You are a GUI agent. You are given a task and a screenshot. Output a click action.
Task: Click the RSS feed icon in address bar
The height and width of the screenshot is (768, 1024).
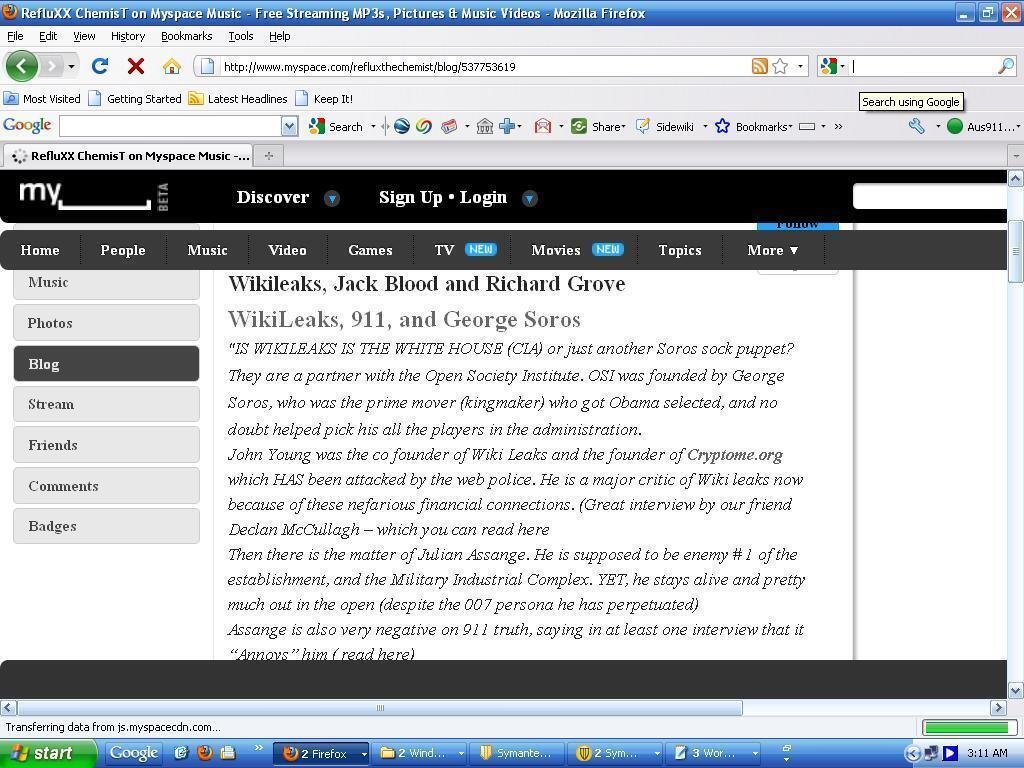click(760, 66)
